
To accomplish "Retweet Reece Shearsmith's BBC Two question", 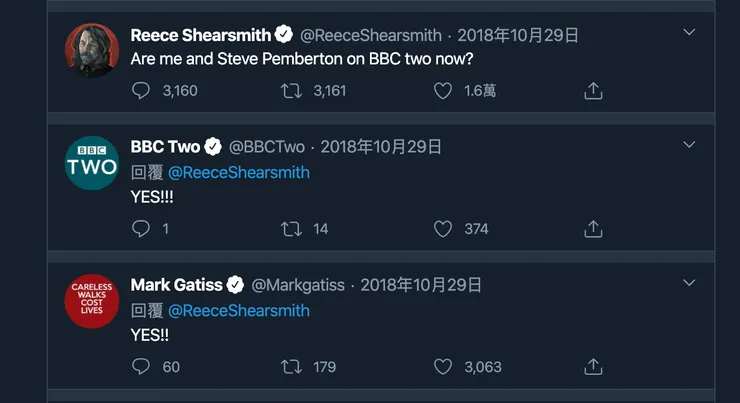I will [291, 91].
